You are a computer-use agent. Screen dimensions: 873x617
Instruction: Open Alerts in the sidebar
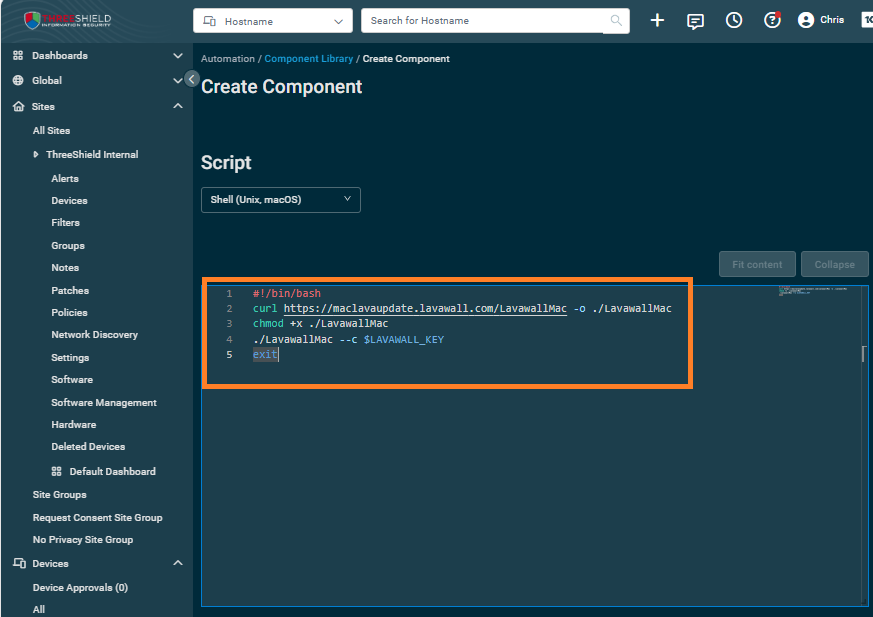pyautogui.click(x=65, y=178)
